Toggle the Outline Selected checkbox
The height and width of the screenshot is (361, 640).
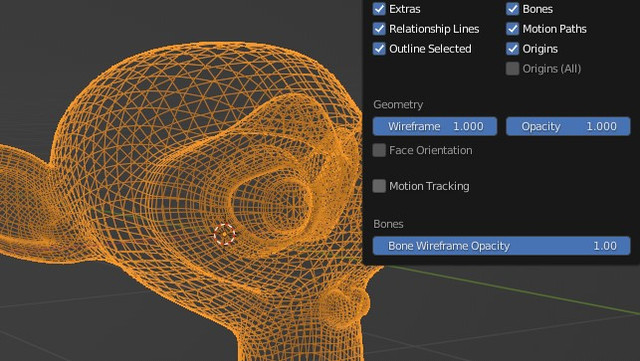point(379,49)
